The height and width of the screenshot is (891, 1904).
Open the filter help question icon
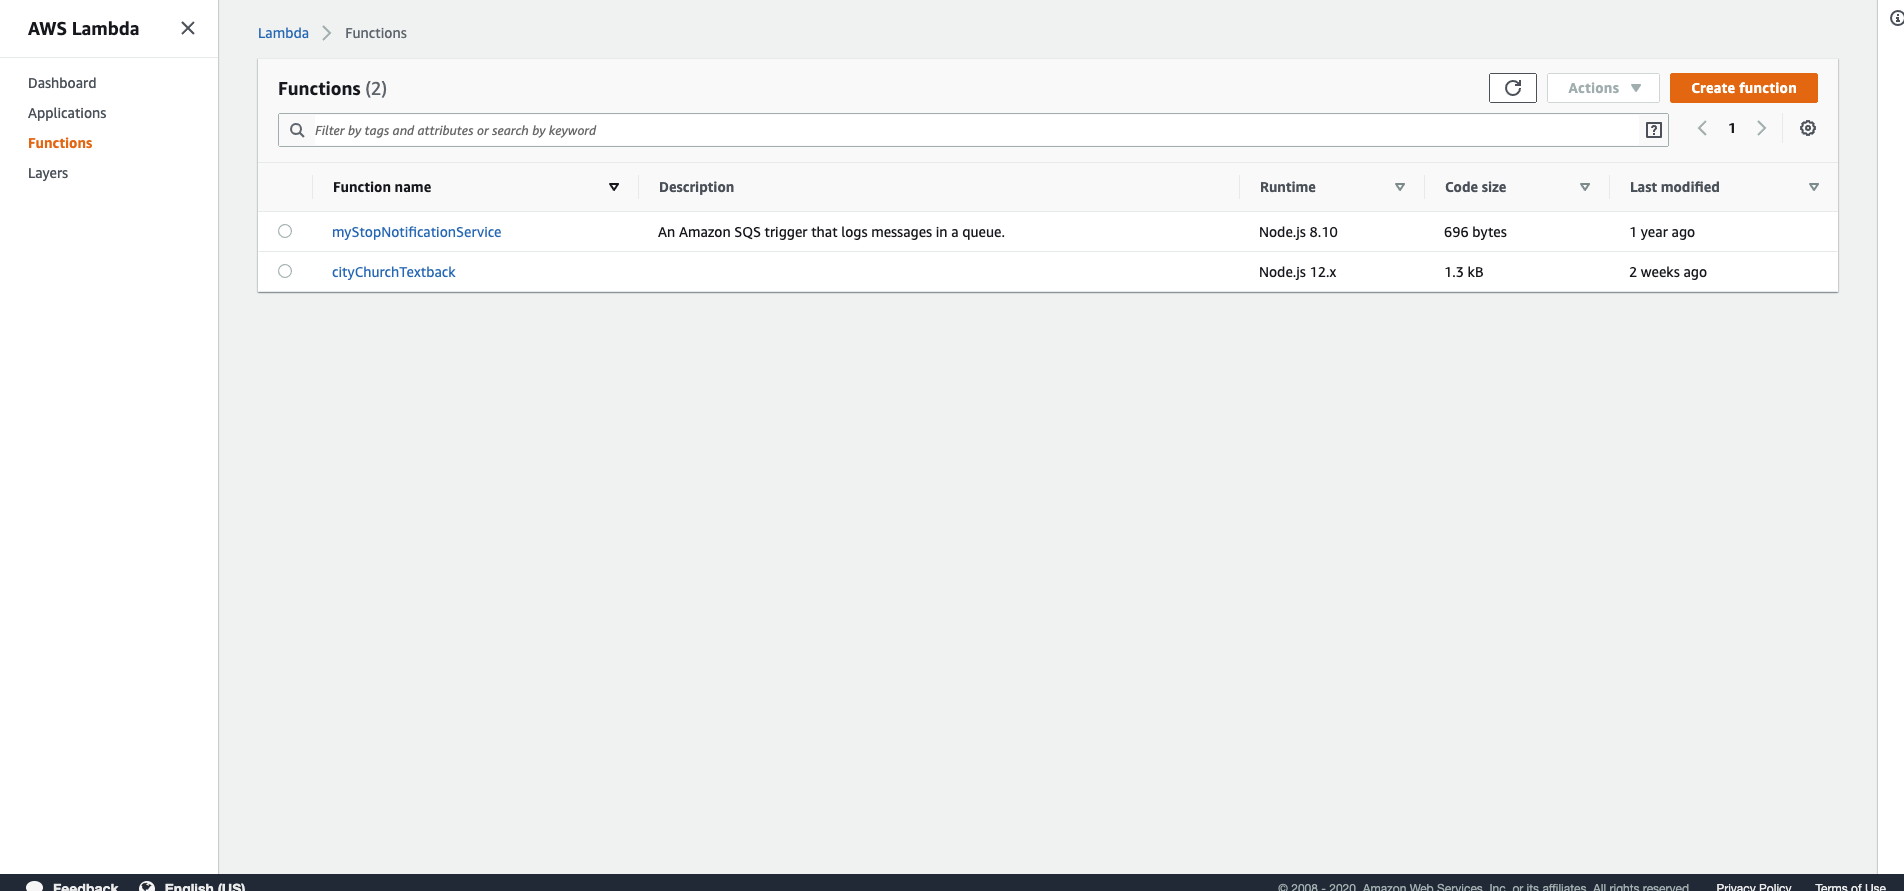(x=1654, y=130)
